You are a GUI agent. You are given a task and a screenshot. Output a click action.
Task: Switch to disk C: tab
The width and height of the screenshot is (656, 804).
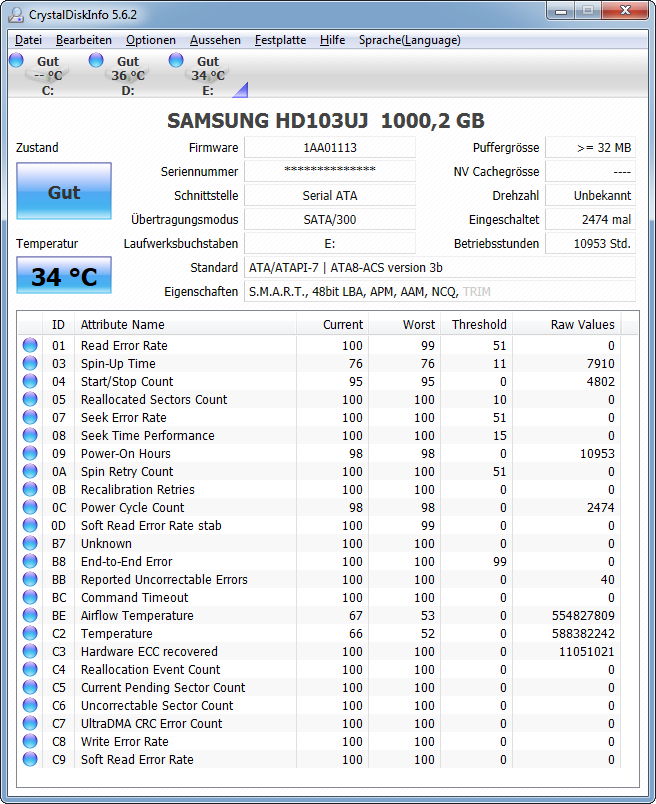coord(48,76)
